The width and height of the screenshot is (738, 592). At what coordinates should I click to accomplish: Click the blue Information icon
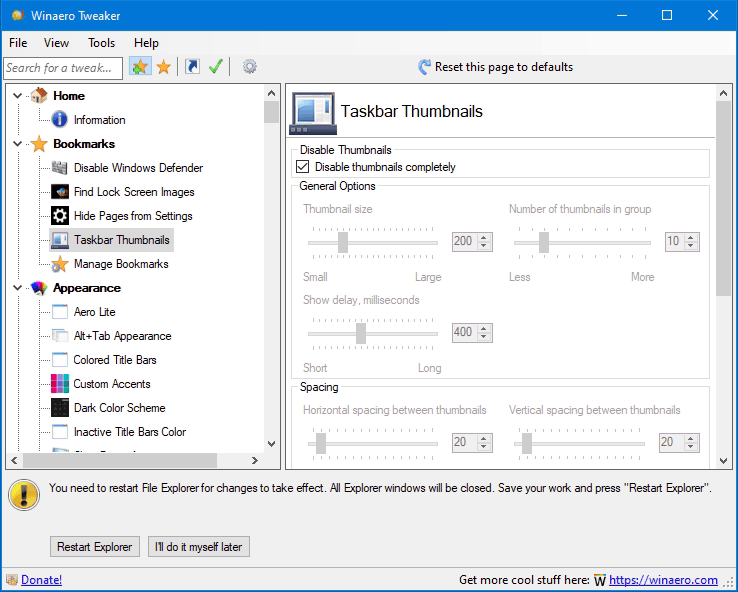[59, 120]
